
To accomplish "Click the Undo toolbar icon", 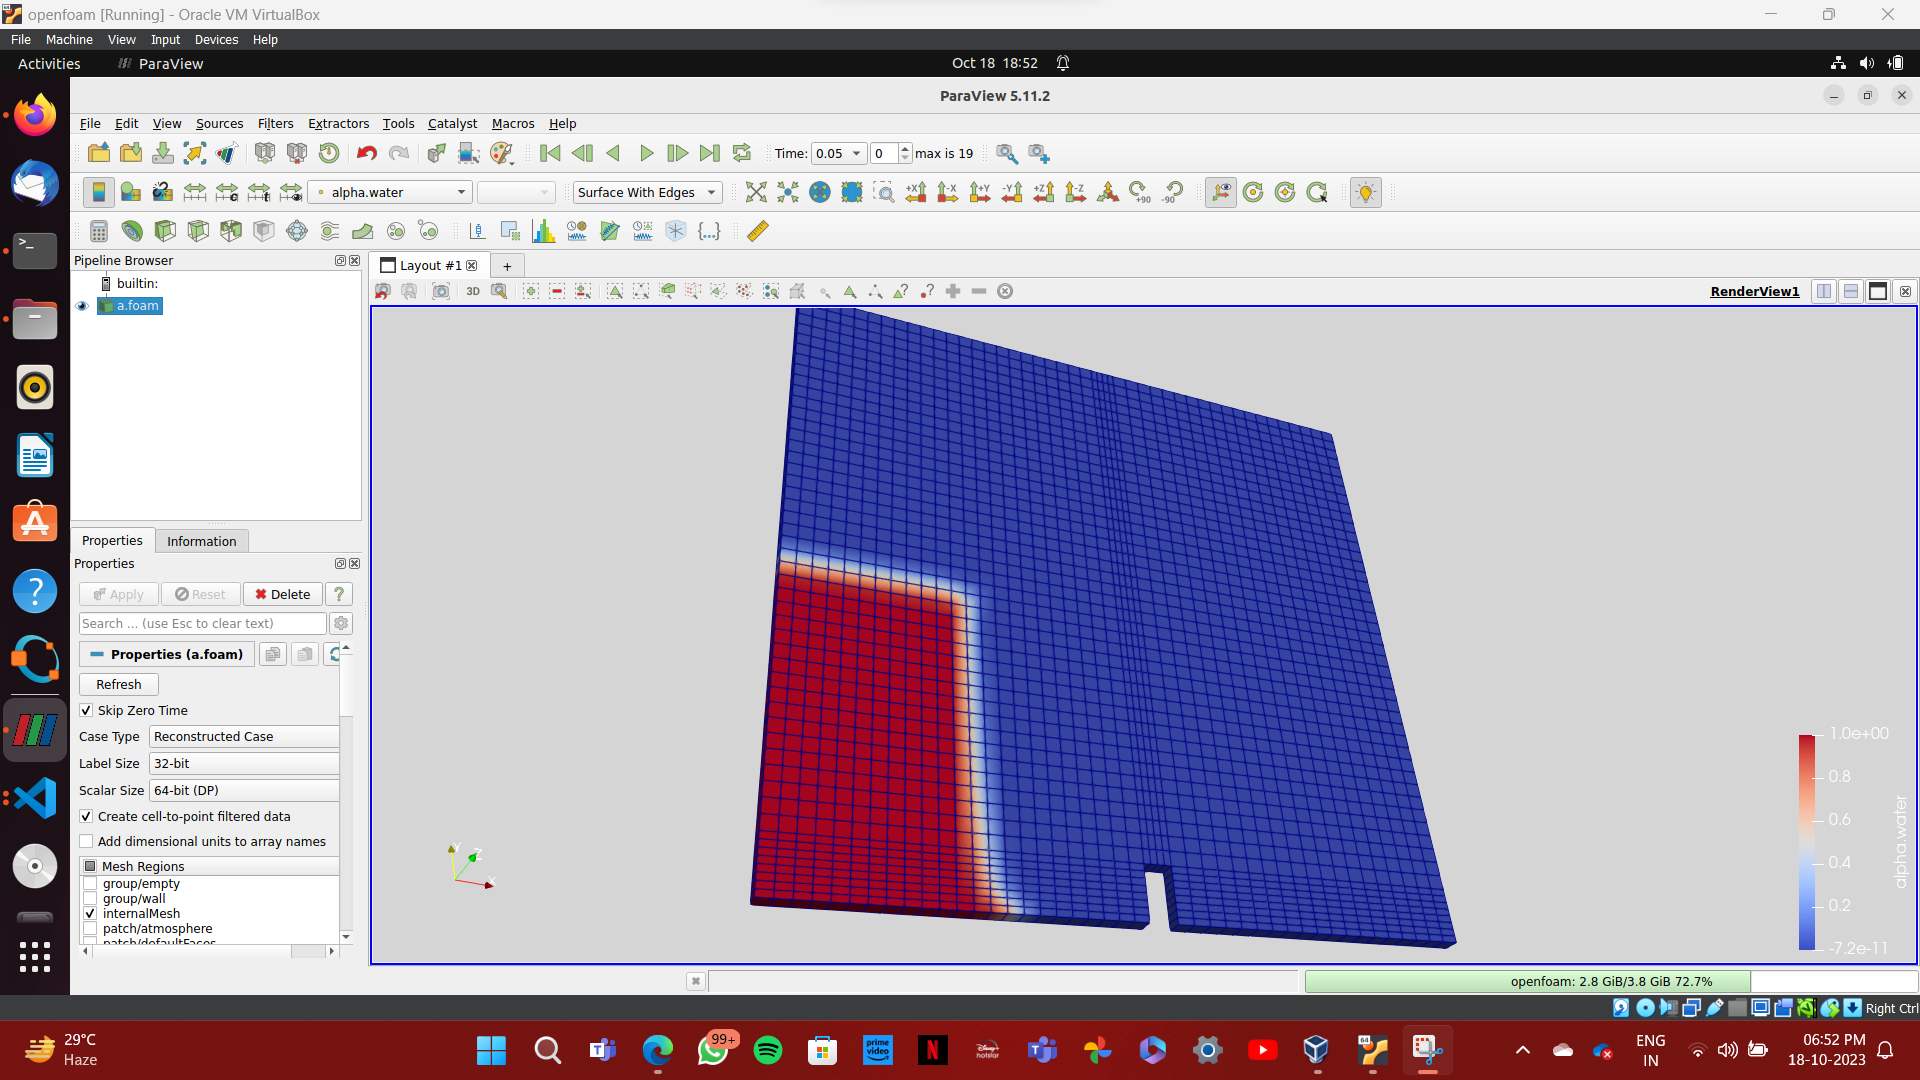I will 366,153.
